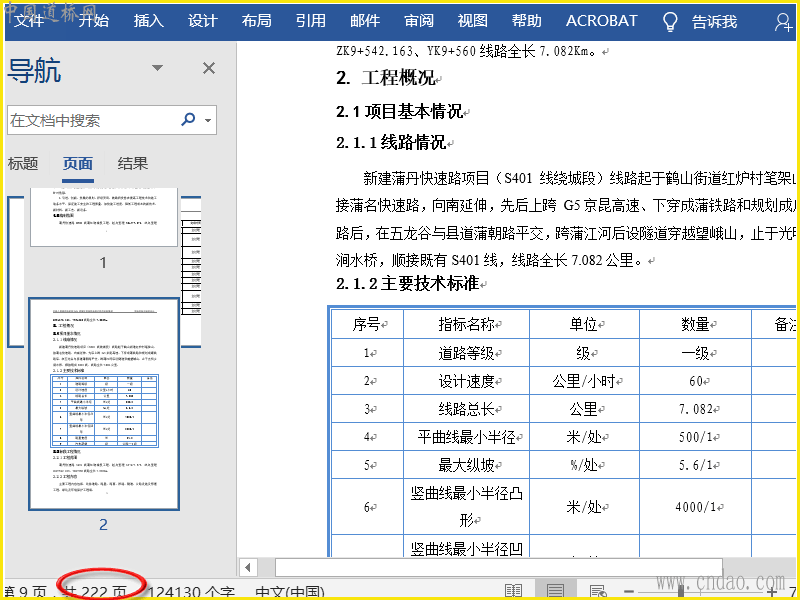Switch to Print Layout view icon

[x=555, y=591]
